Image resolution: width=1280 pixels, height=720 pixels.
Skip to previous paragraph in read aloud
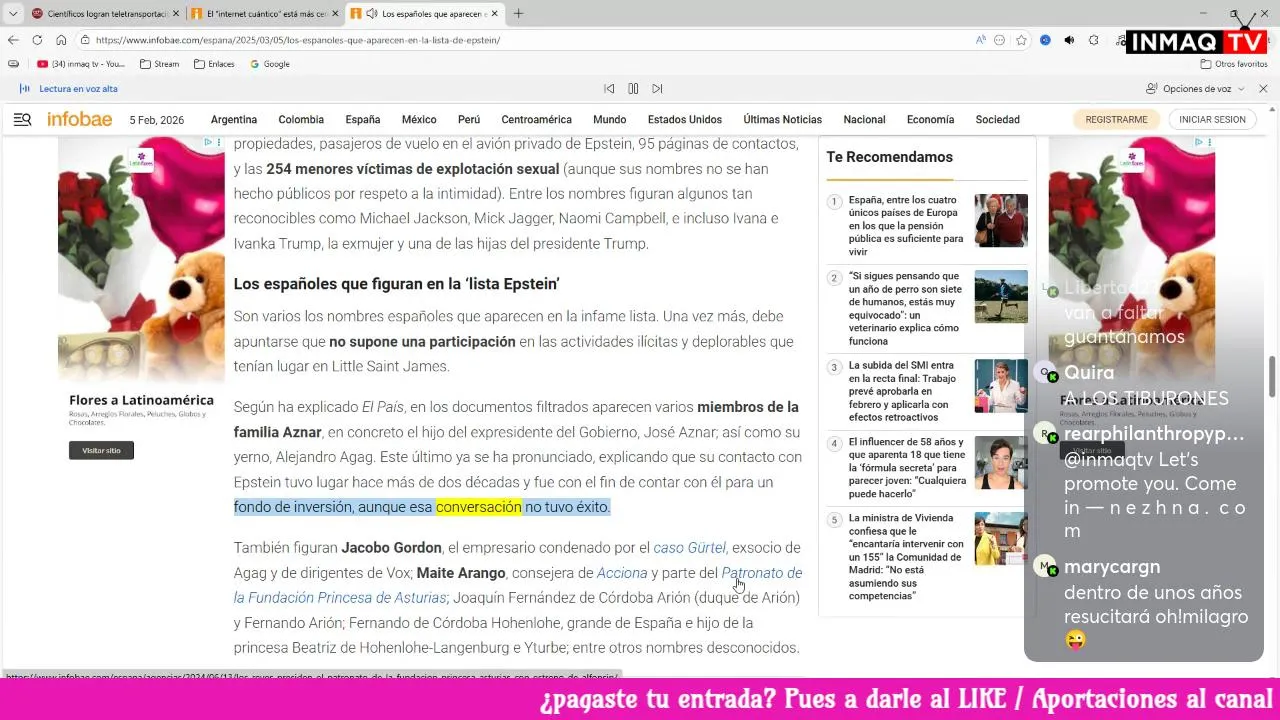click(608, 89)
